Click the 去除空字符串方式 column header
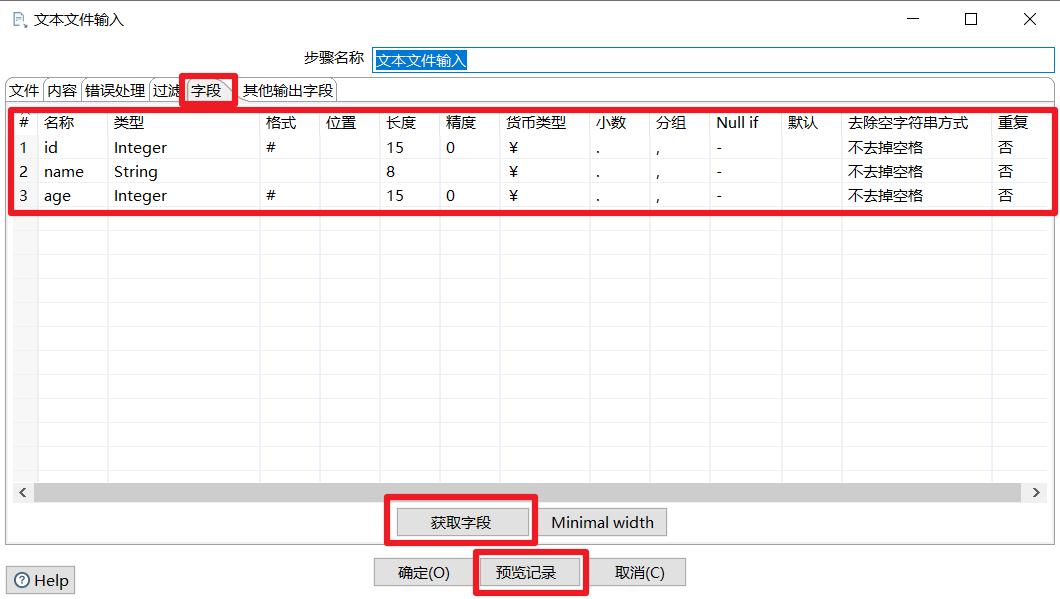The image size is (1060, 599). coord(917,122)
